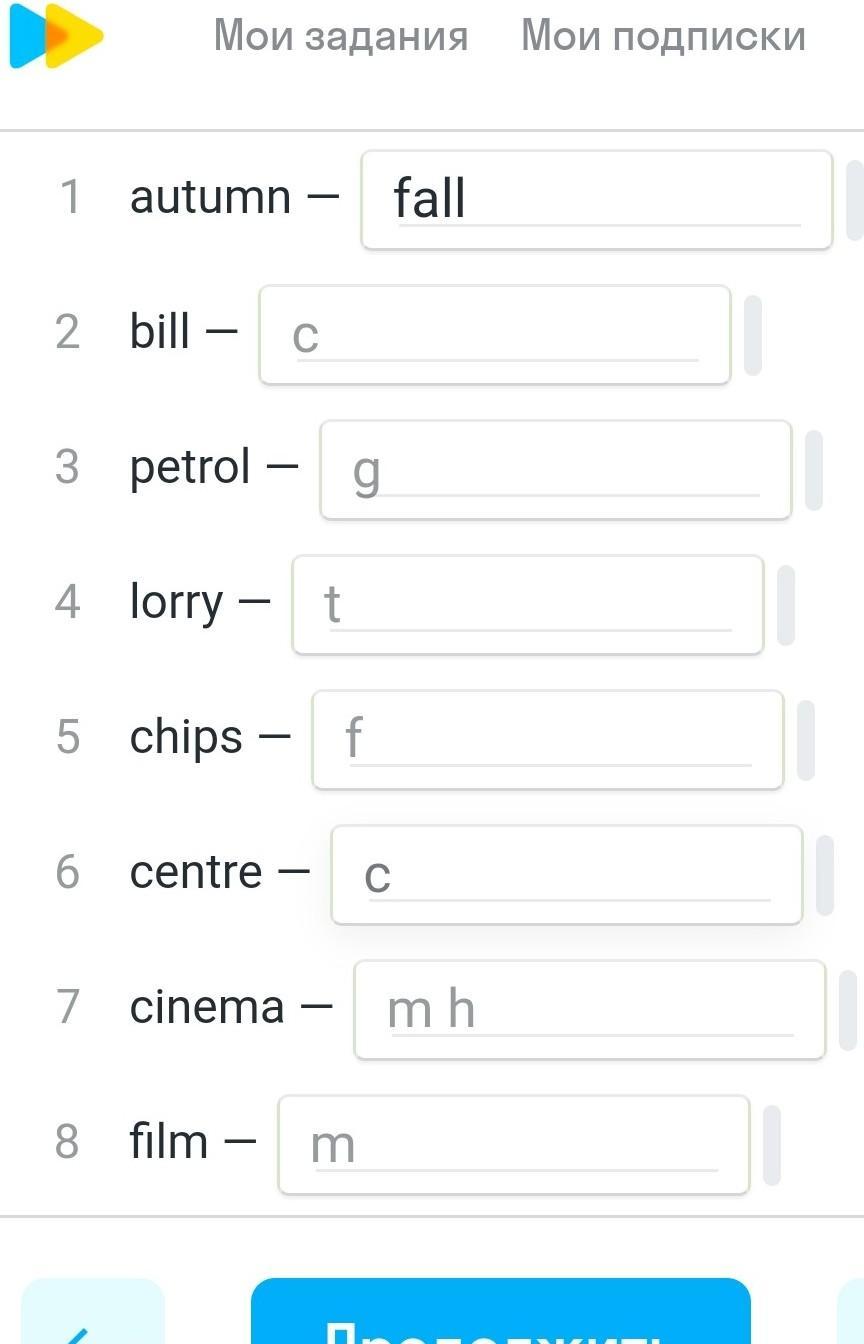Focus the answer field for bill
Screen dimensions: 864x1344
495,335
